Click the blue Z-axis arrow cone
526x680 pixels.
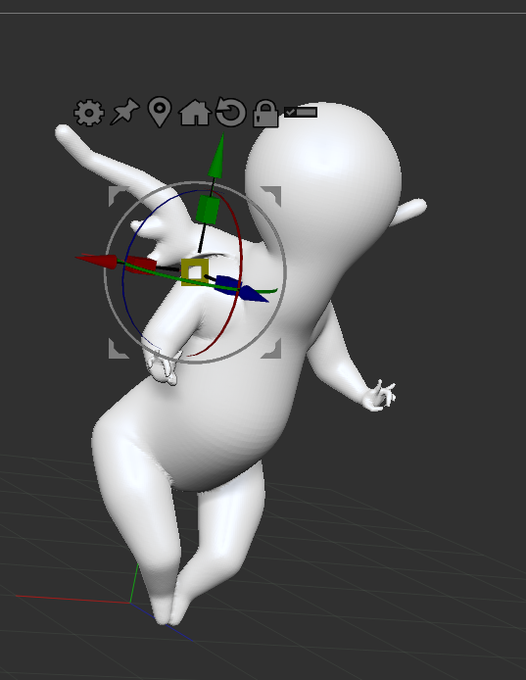click(x=252, y=294)
